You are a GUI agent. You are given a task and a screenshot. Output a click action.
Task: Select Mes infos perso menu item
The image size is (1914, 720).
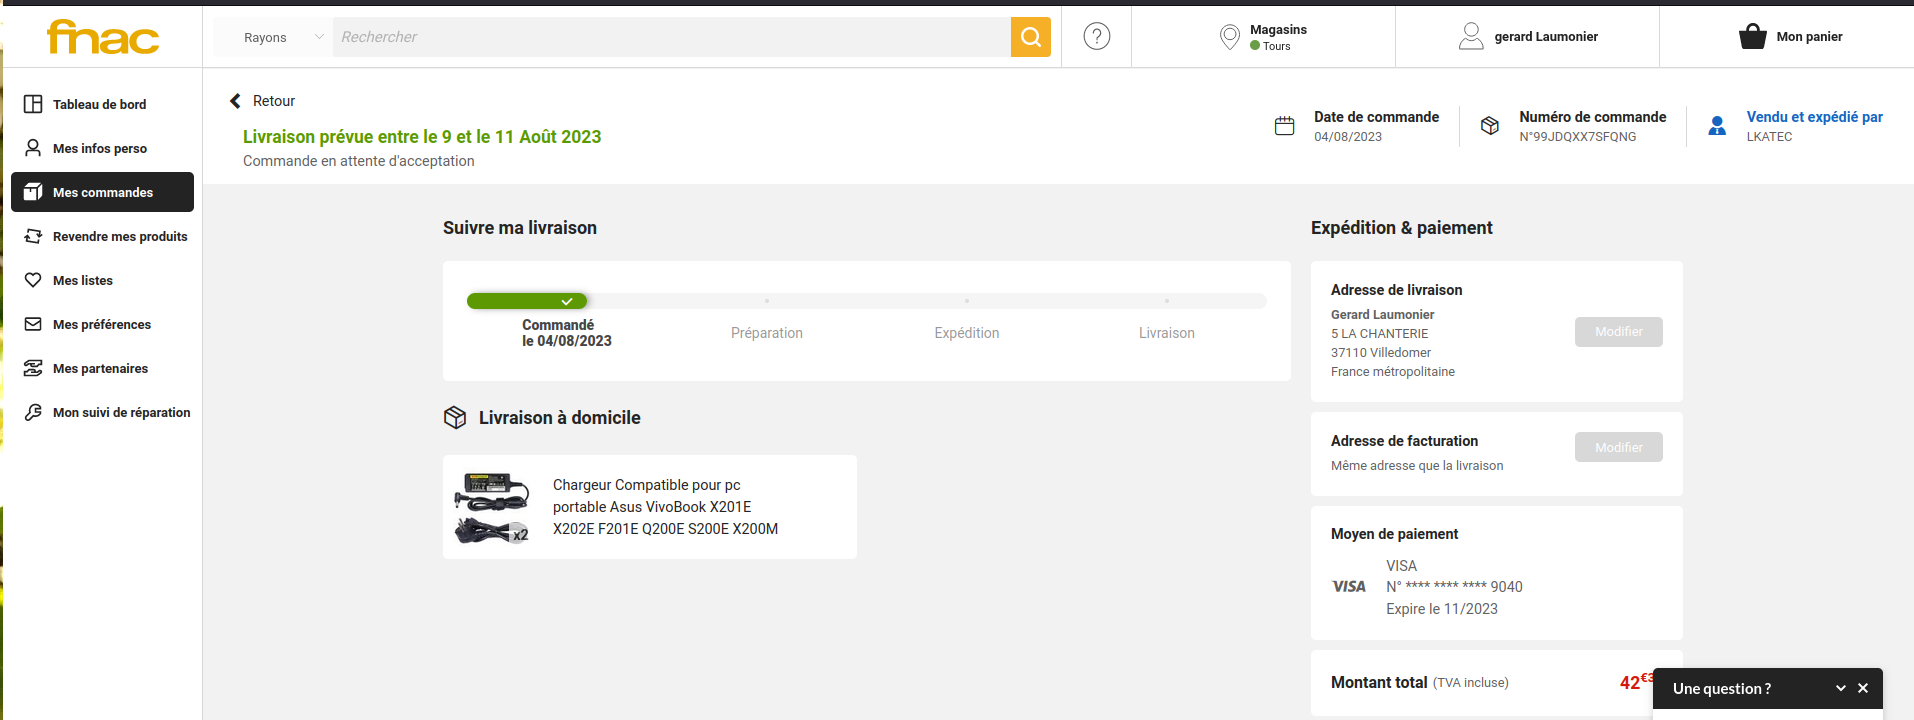99,148
